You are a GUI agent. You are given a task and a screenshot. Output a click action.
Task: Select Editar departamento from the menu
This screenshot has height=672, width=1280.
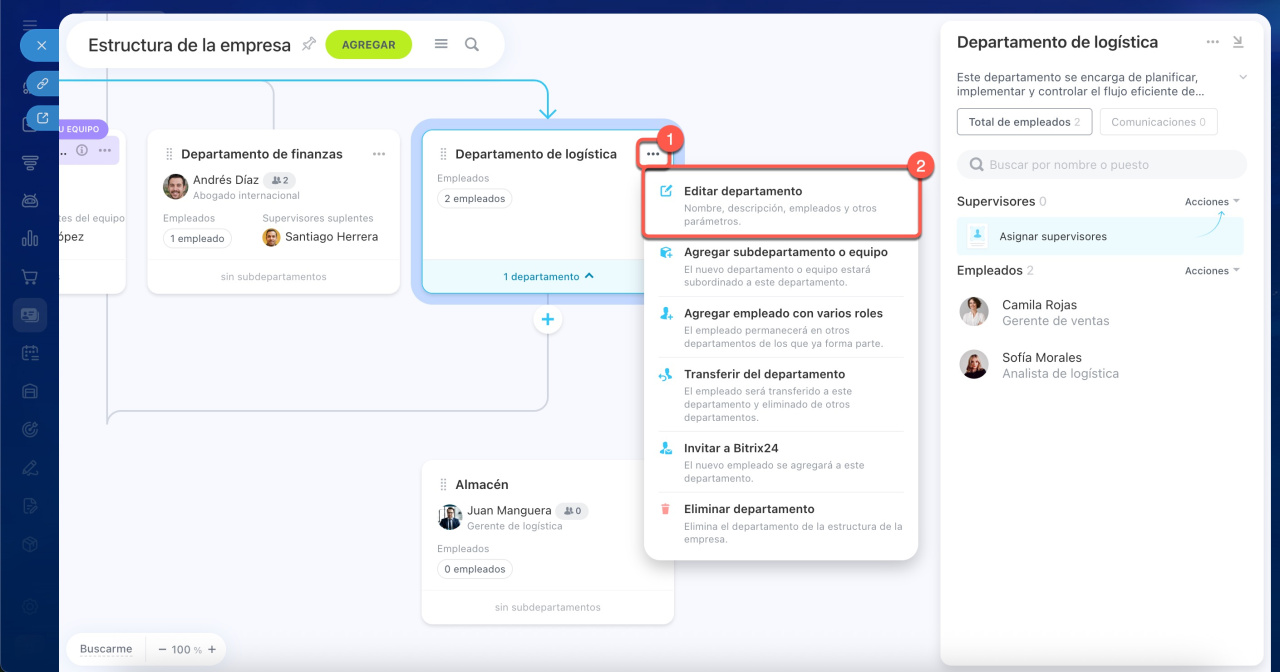742,191
